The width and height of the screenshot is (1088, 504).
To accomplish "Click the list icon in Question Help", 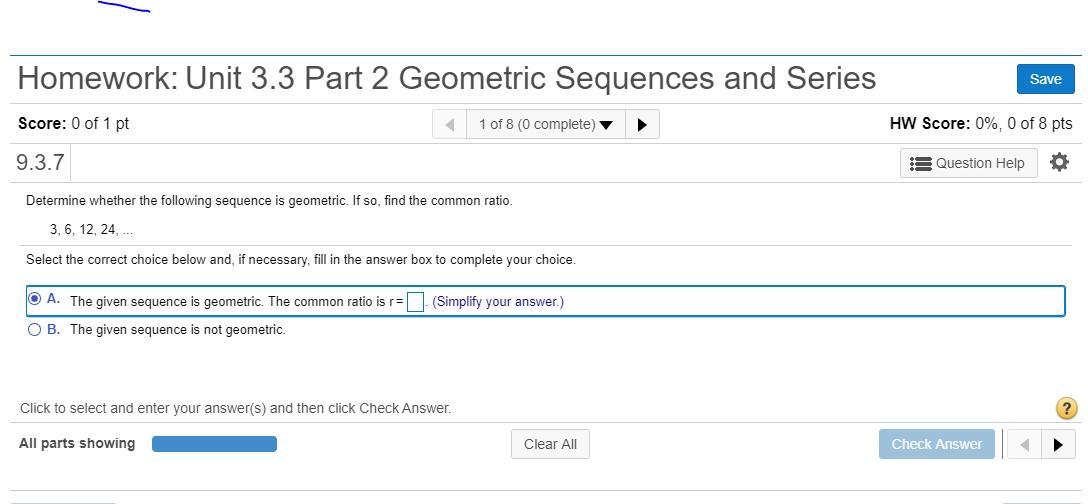I will point(921,163).
